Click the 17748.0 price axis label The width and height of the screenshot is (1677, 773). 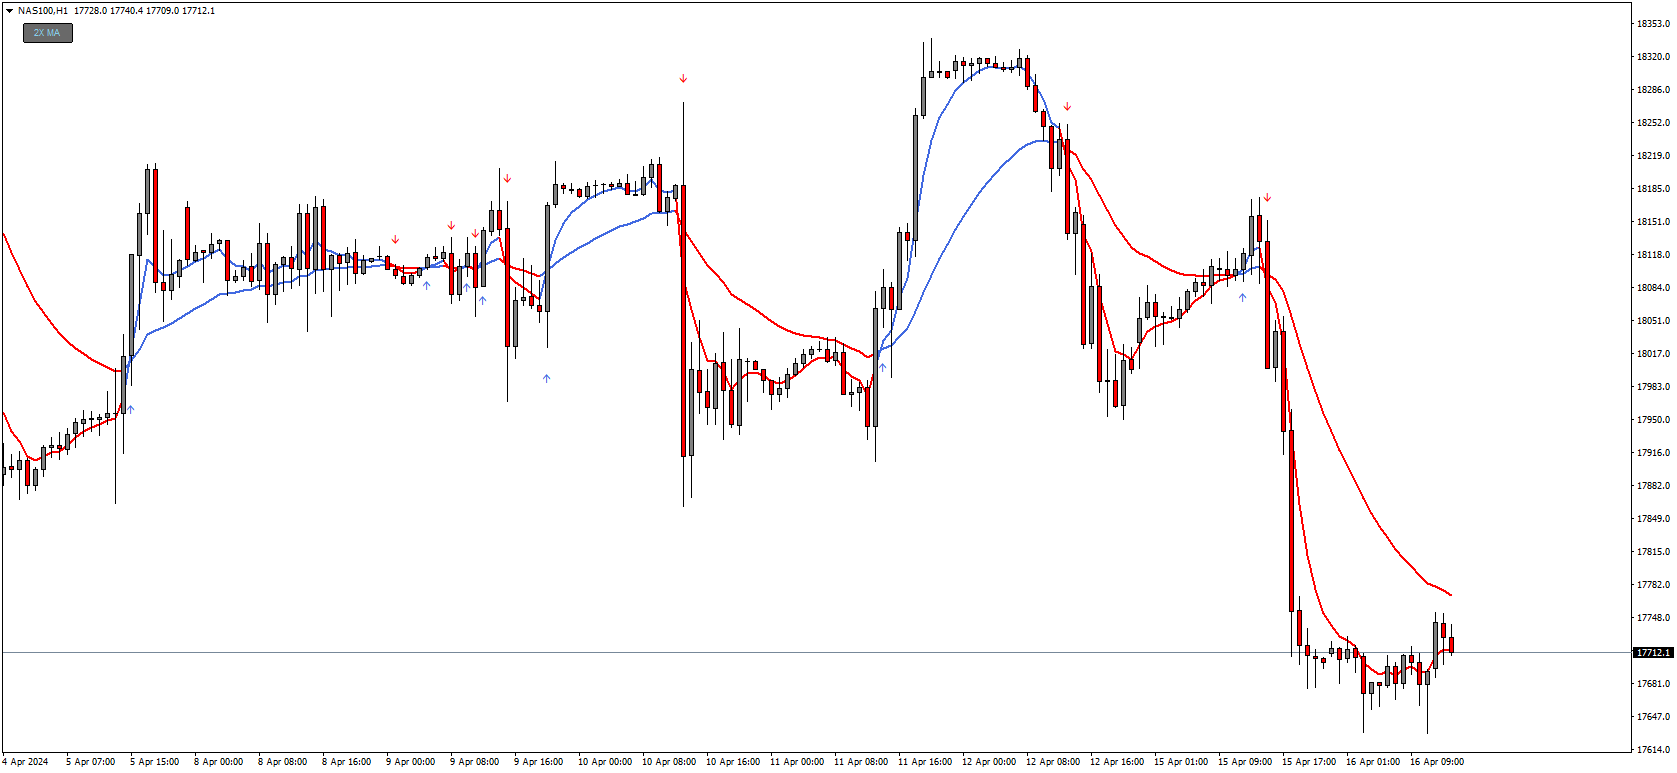(x=1653, y=618)
